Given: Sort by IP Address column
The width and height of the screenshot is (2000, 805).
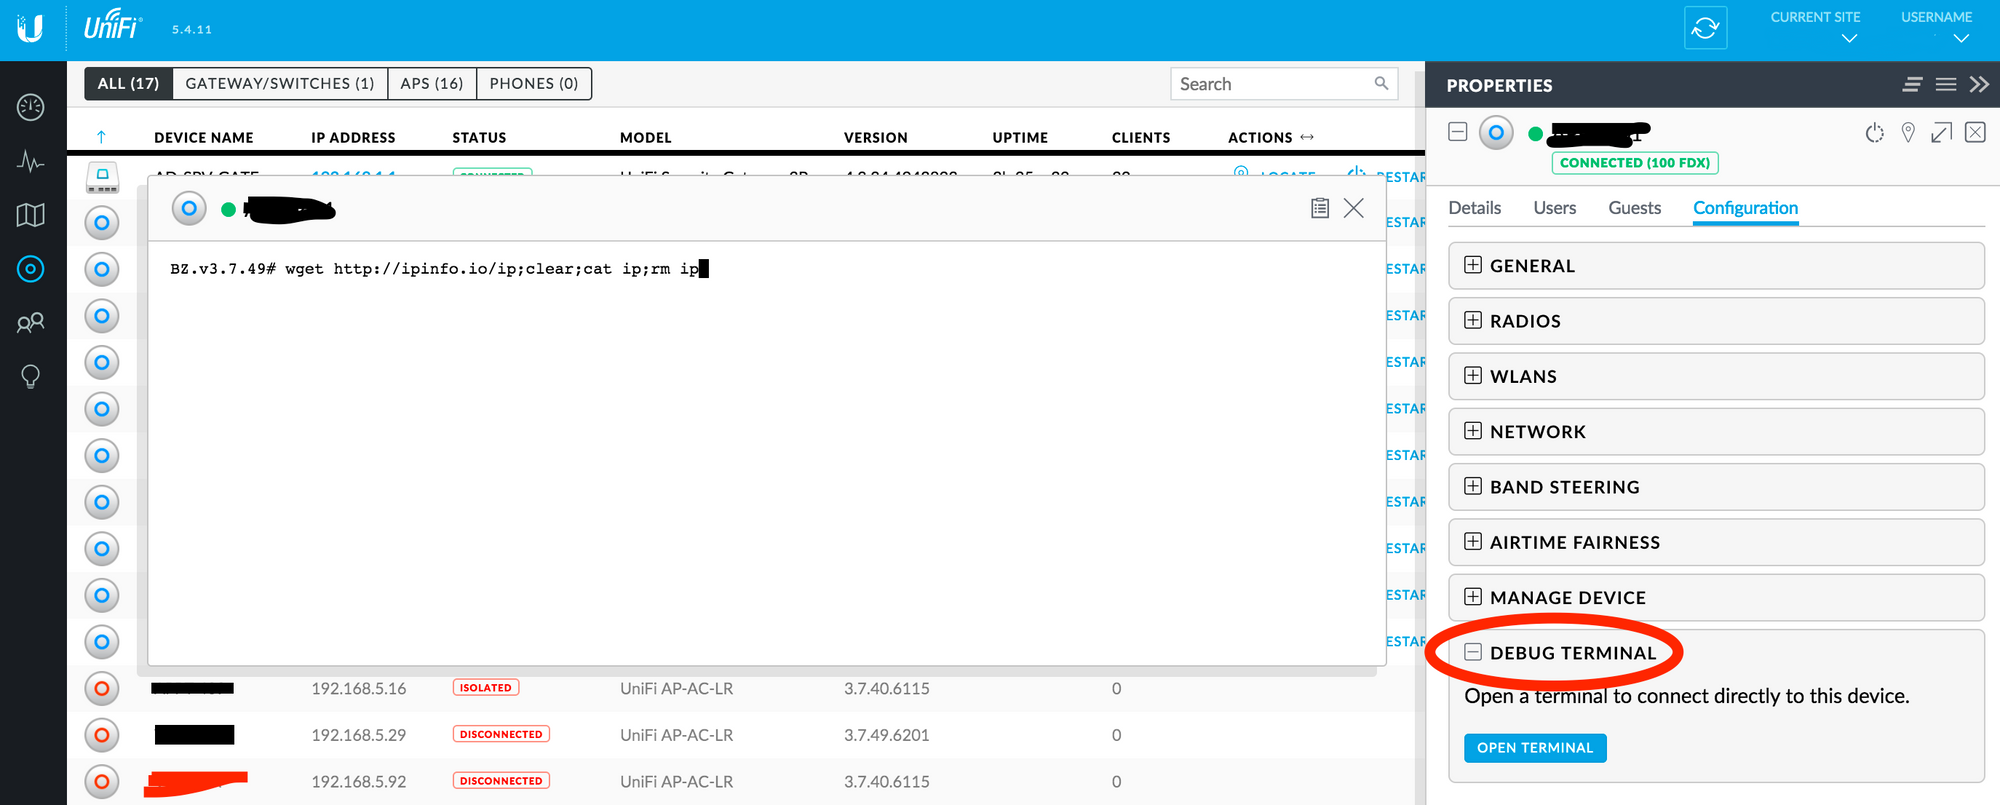Looking at the screenshot, I should [353, 137].
